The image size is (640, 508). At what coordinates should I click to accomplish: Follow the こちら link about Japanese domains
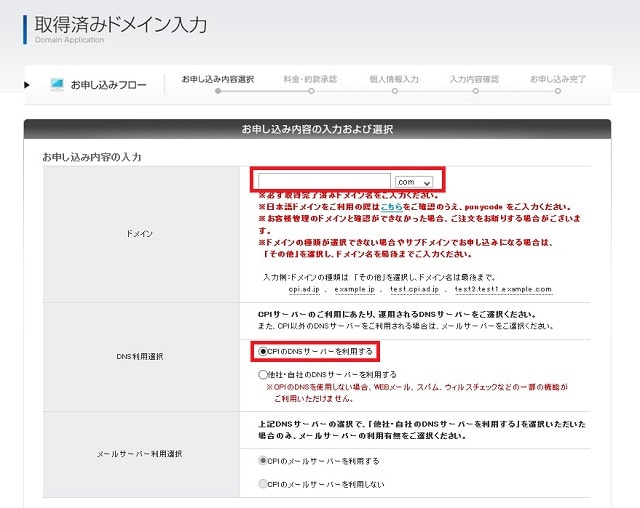[392, 206]
